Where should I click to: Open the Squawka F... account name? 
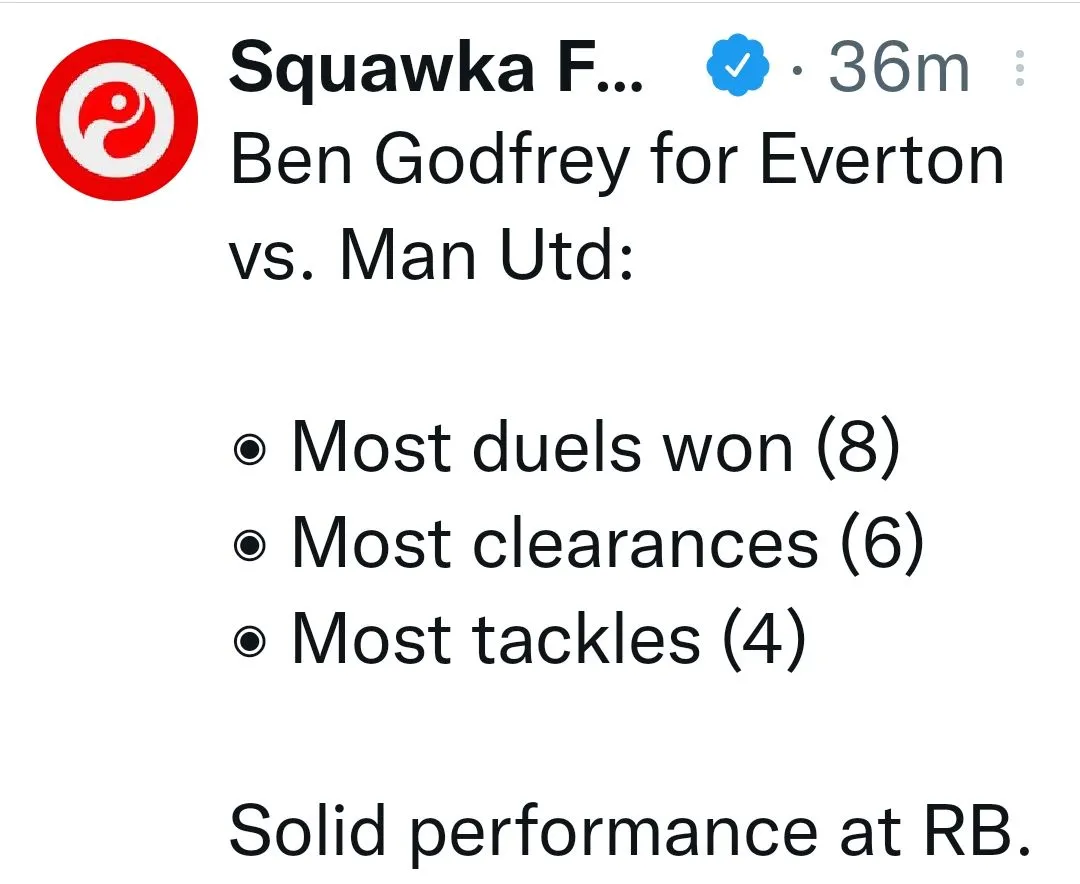click(436, 69)
